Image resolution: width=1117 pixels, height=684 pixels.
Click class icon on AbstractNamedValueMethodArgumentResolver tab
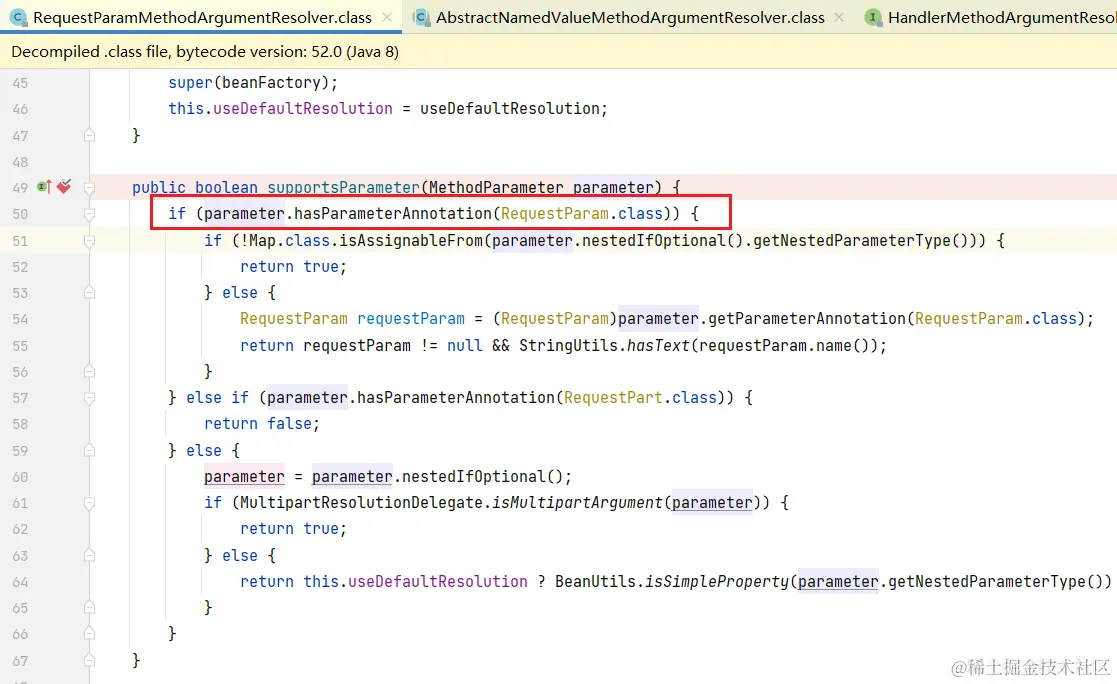(422, 17)
